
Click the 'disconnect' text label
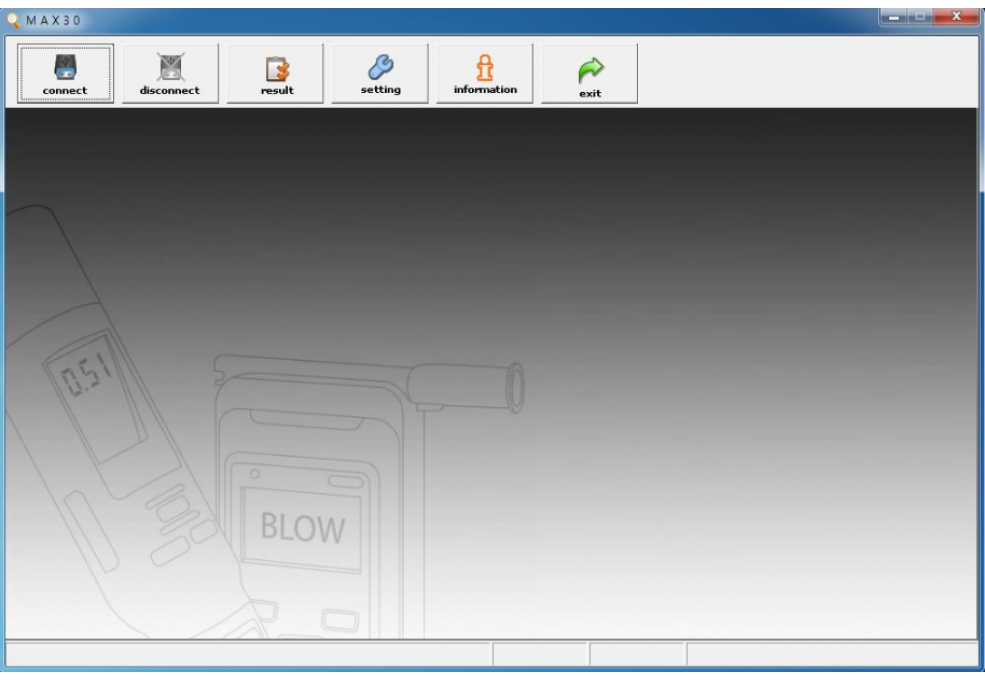pyautogui.click(x=170, y=91)
